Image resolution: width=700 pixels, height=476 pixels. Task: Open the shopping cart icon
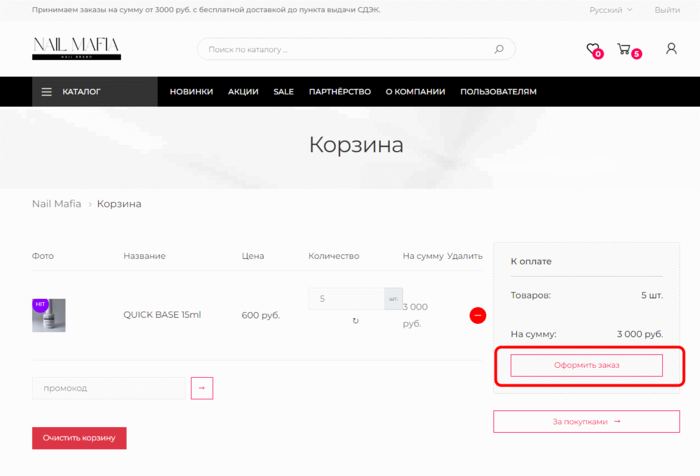(x=624, y=49)
